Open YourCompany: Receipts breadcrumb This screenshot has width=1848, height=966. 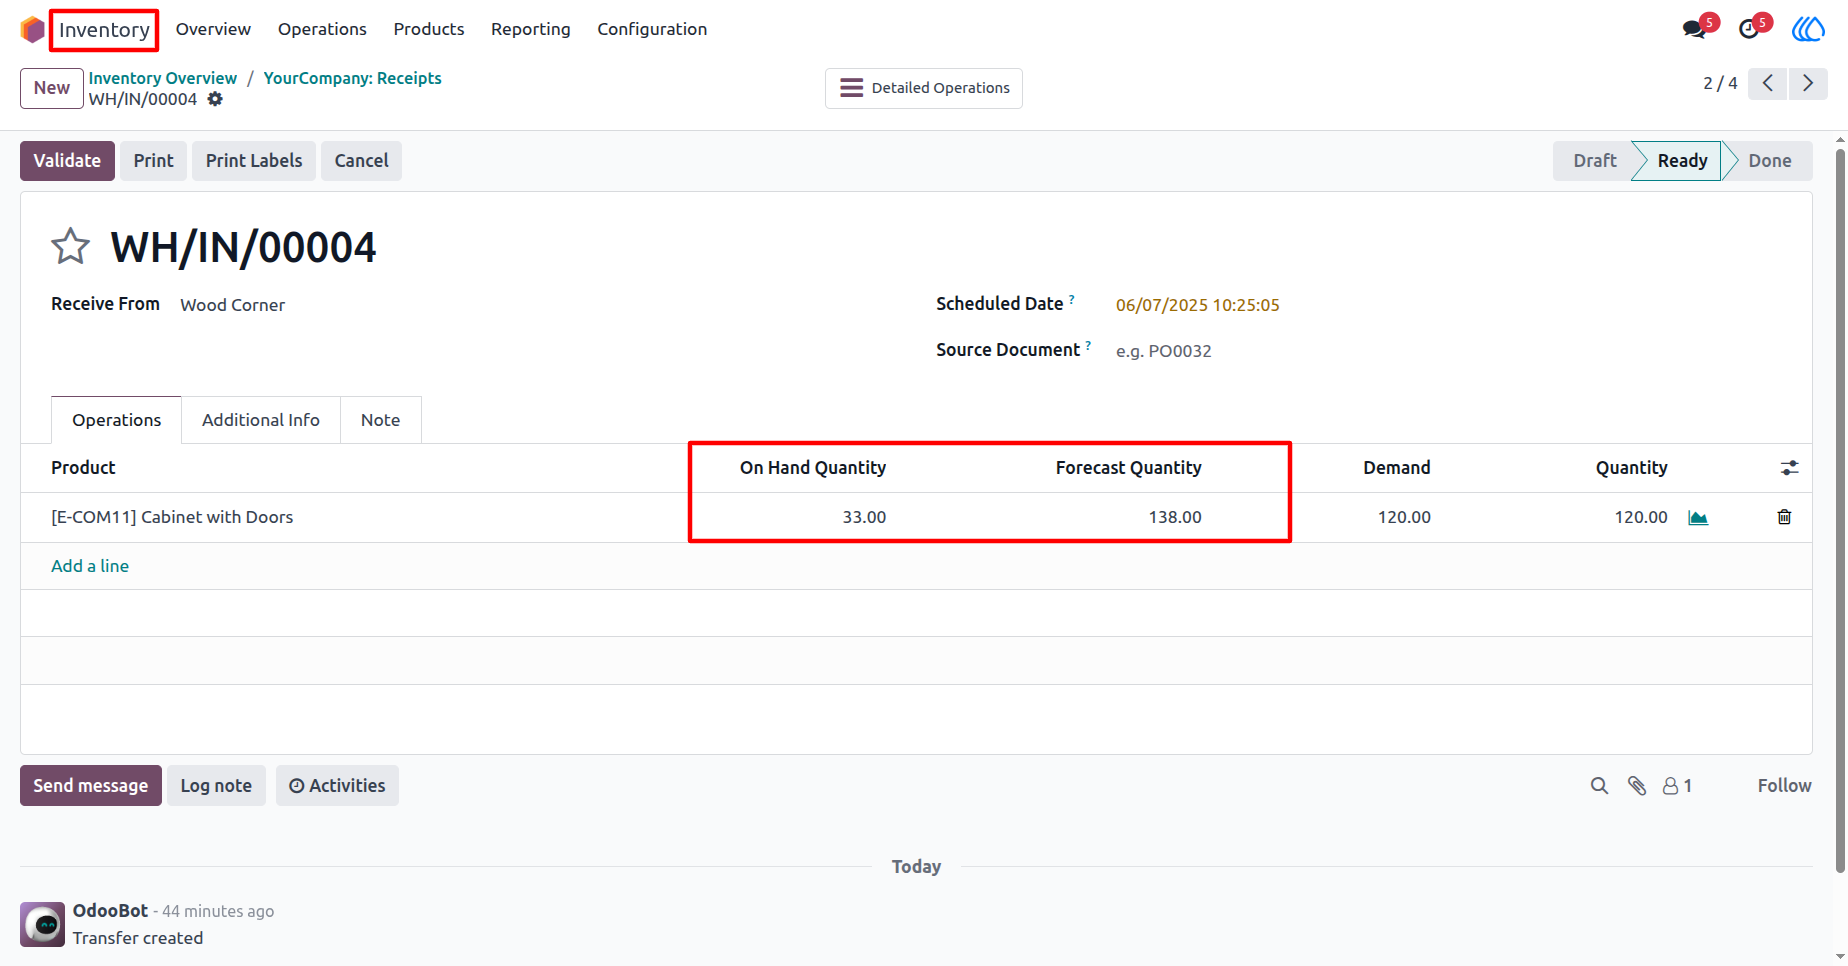(352, 78)
